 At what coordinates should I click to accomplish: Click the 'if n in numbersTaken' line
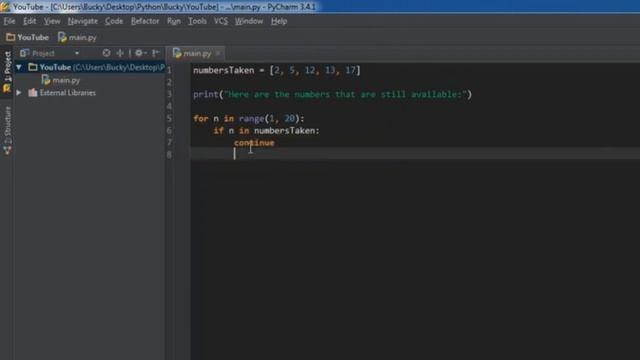267,131
